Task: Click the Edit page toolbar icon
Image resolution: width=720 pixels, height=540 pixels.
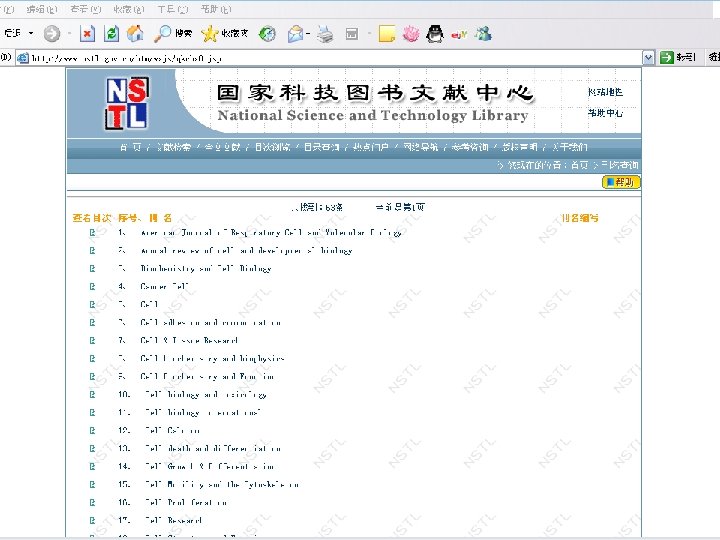Action: point(352,34)
